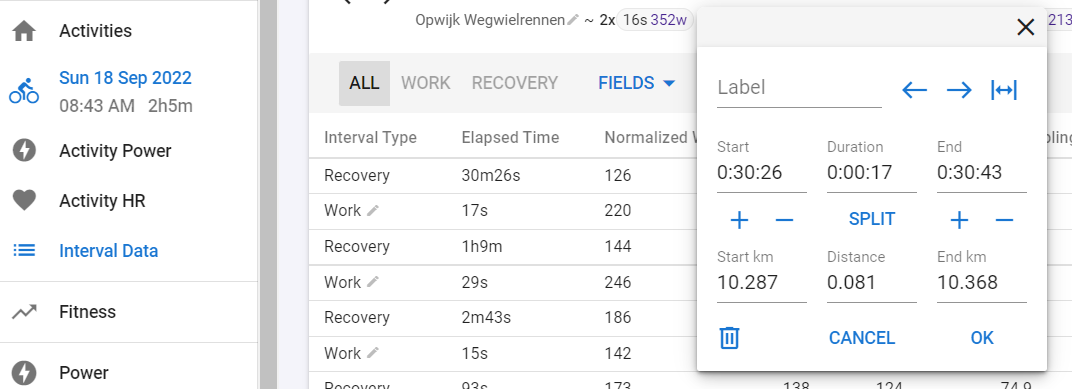Cancel the interval edit dialog
This screenshot has width=1072, height=389.
pos(861,338)
